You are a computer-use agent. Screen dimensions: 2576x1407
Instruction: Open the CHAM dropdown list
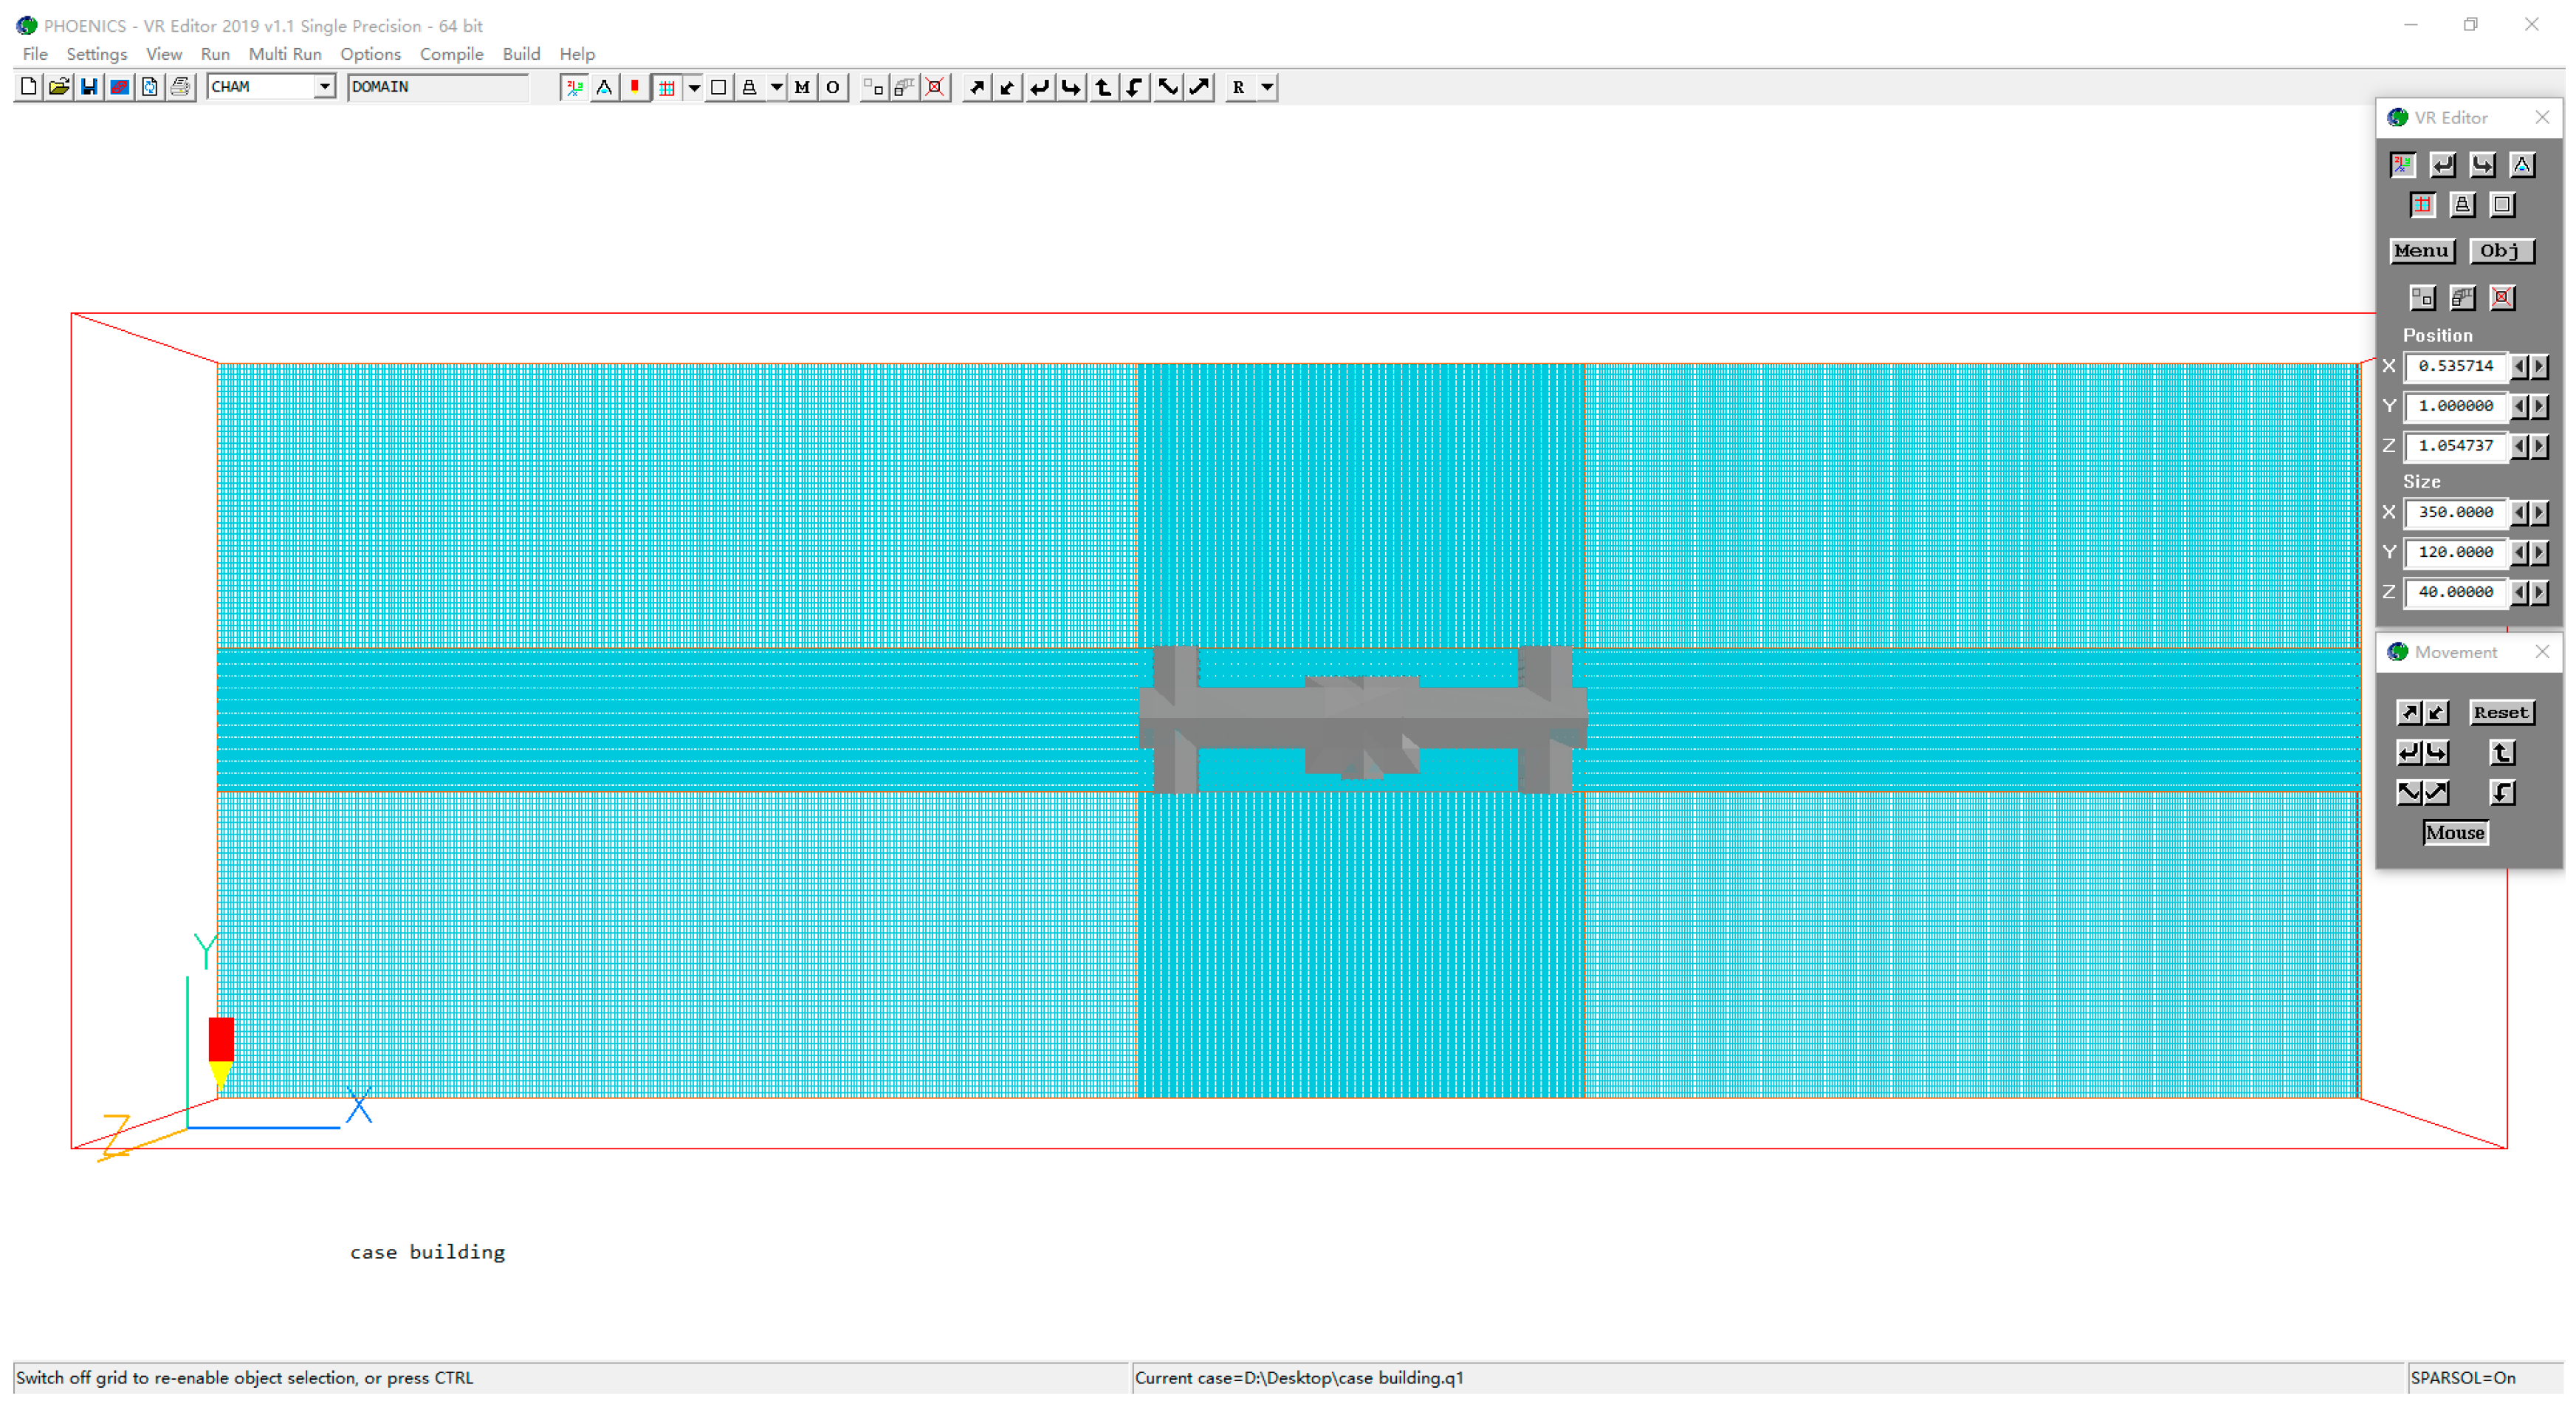pos(324,87)
